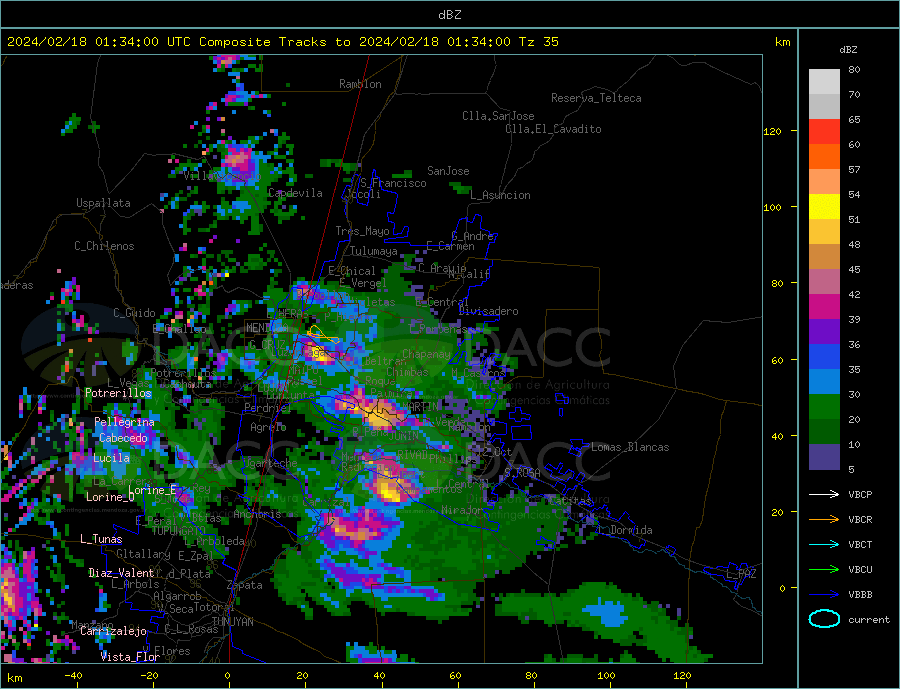Click the Tres_Mayo map label
Screen dimensions: 900x689
point(363,231)
